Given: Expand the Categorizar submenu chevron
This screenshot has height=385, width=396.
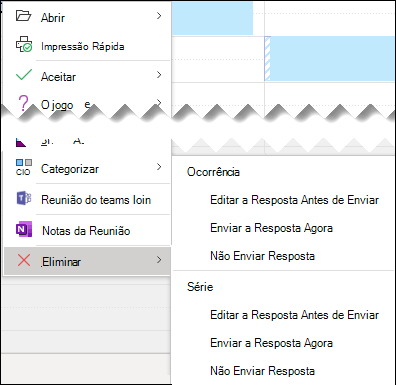Looking at the screenshot, I should pyautogui.click(x=159, y=167).
